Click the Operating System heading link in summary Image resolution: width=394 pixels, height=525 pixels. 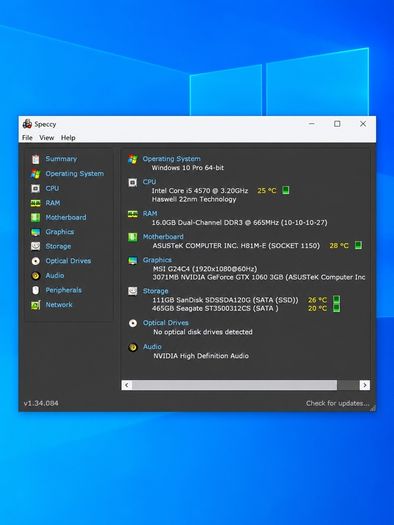coord(172,159)
